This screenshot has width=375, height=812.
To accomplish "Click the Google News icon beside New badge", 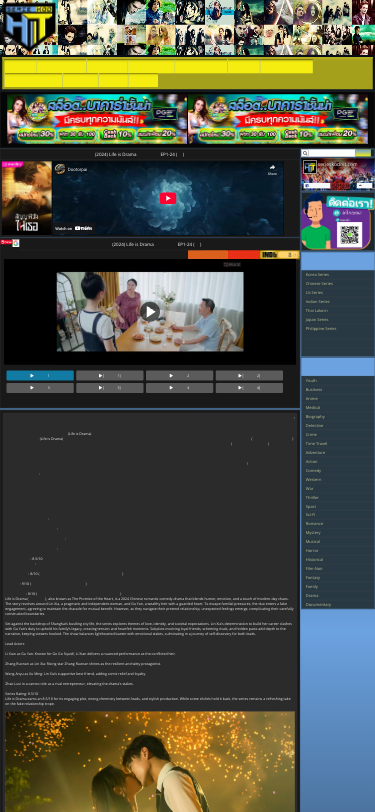I will tap(16, 243).
